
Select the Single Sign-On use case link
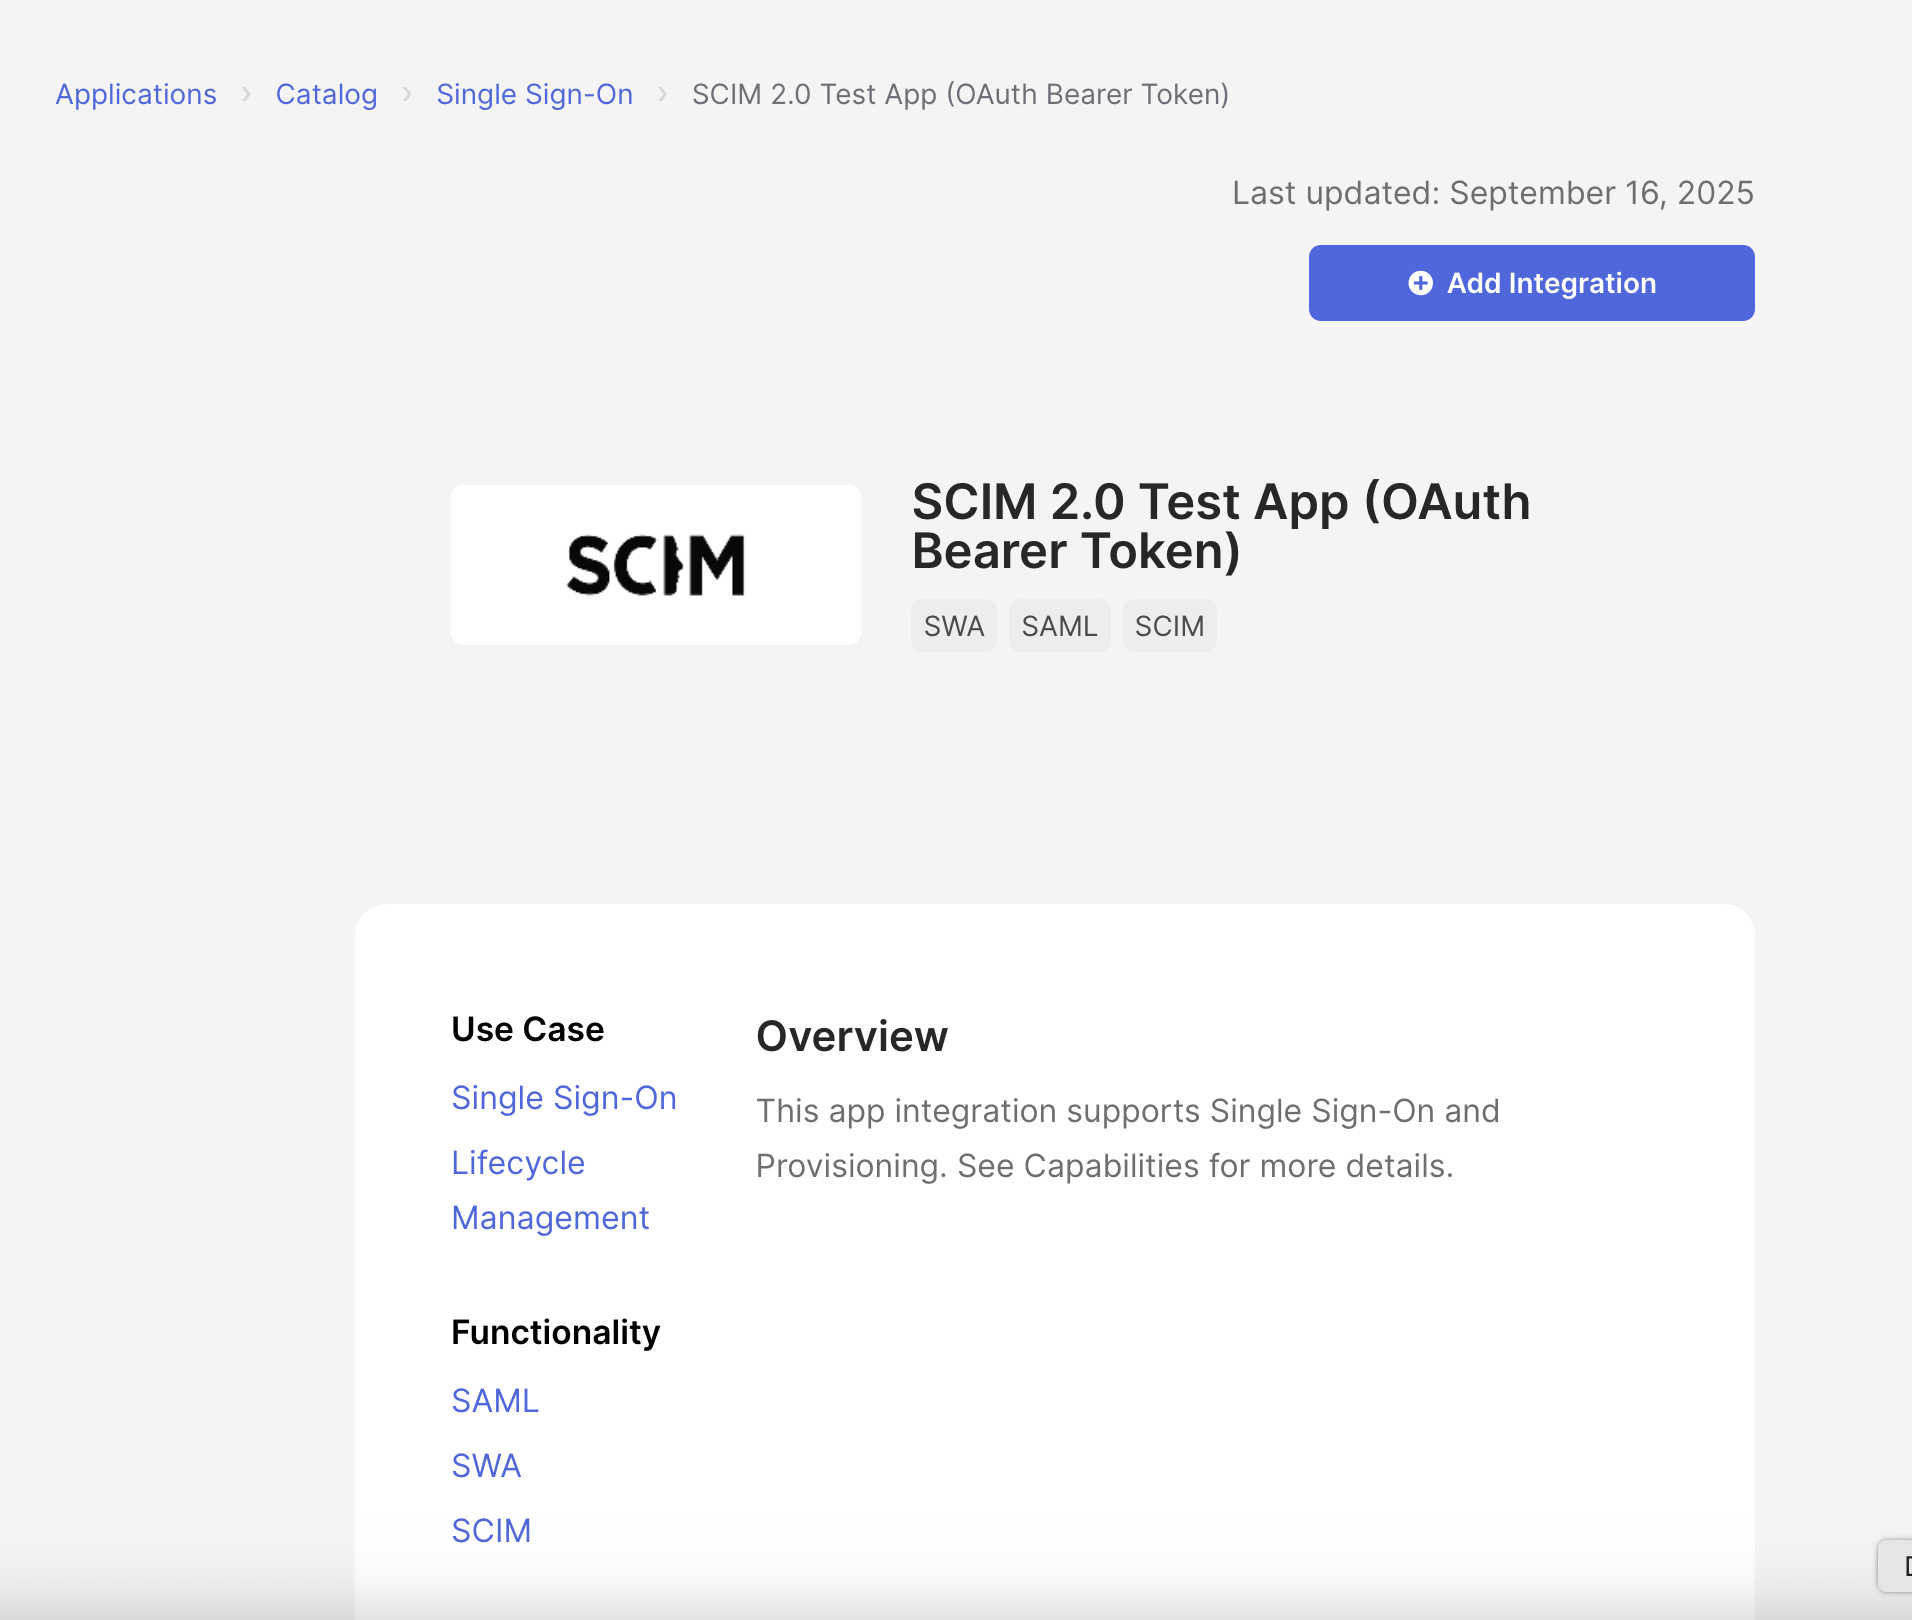tap(563, 1097)
